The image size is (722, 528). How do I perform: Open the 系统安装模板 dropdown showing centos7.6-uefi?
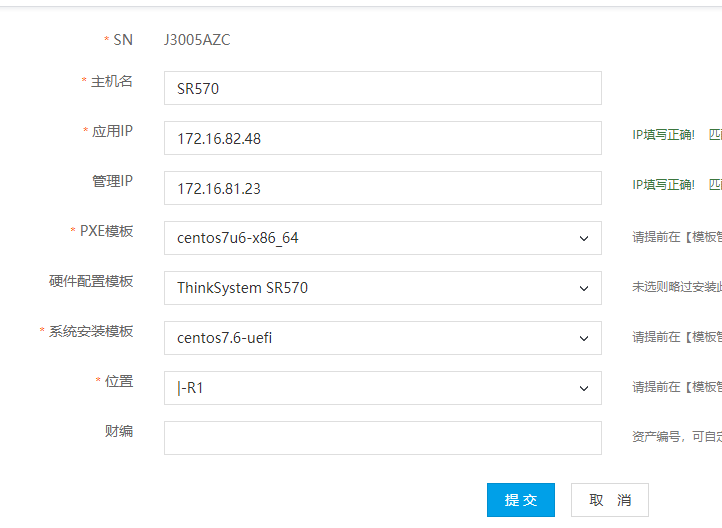pos(383,338)
